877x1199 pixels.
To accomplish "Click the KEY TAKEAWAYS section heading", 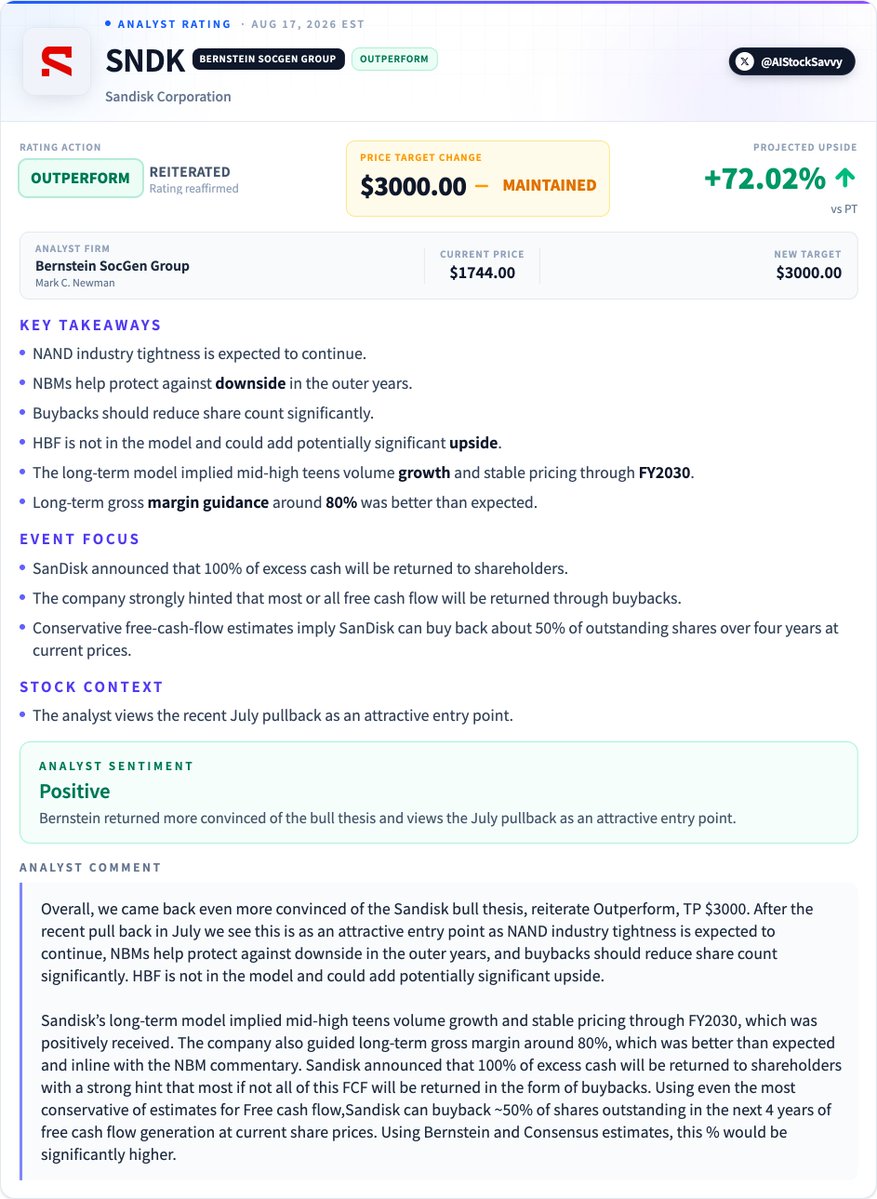I will coord(90,325).
